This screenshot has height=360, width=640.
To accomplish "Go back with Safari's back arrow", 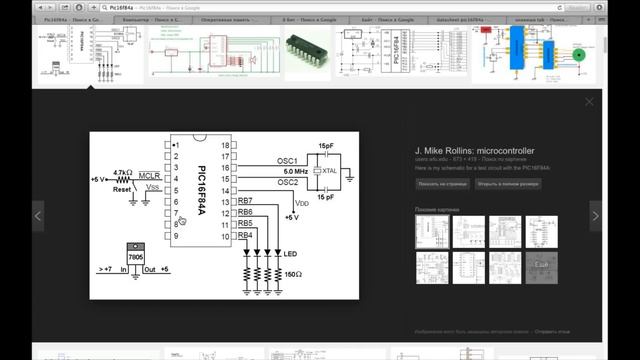I will [40, 8].
